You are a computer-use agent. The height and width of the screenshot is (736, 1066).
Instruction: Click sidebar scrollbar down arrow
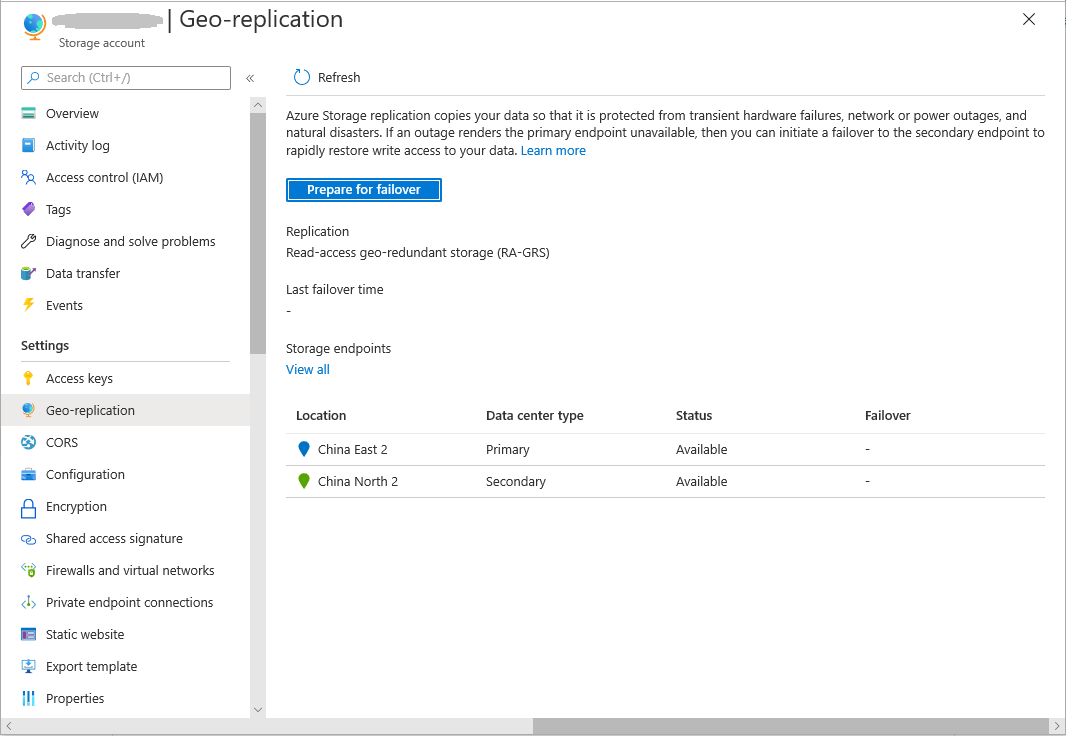pyautogui.click(x=258, y=709)
